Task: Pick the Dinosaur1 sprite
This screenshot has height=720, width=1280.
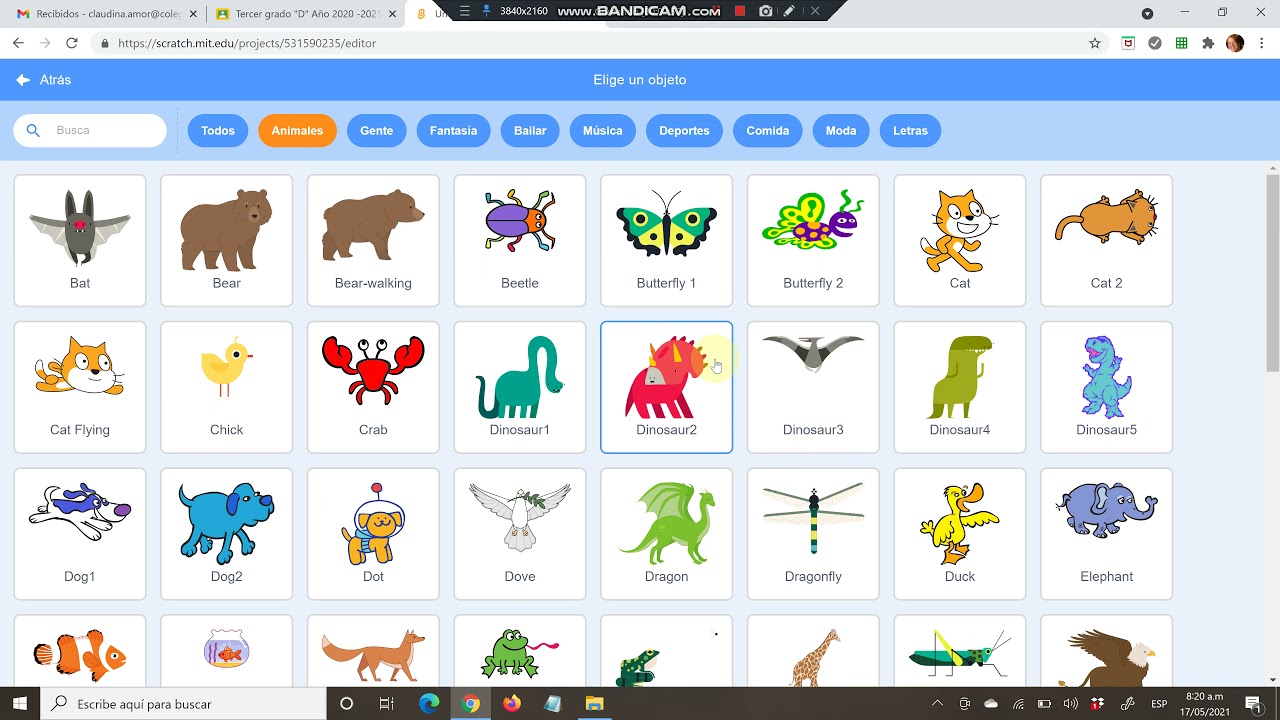Action: (x=520, y=387)
